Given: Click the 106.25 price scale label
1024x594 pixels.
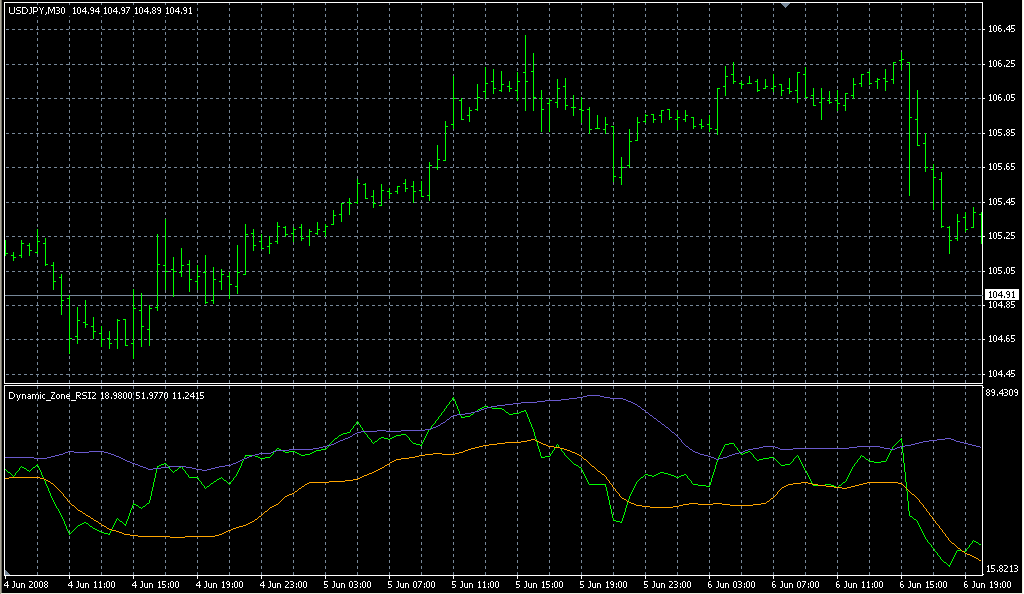Looking at the screenshot, I should 1001,64.
